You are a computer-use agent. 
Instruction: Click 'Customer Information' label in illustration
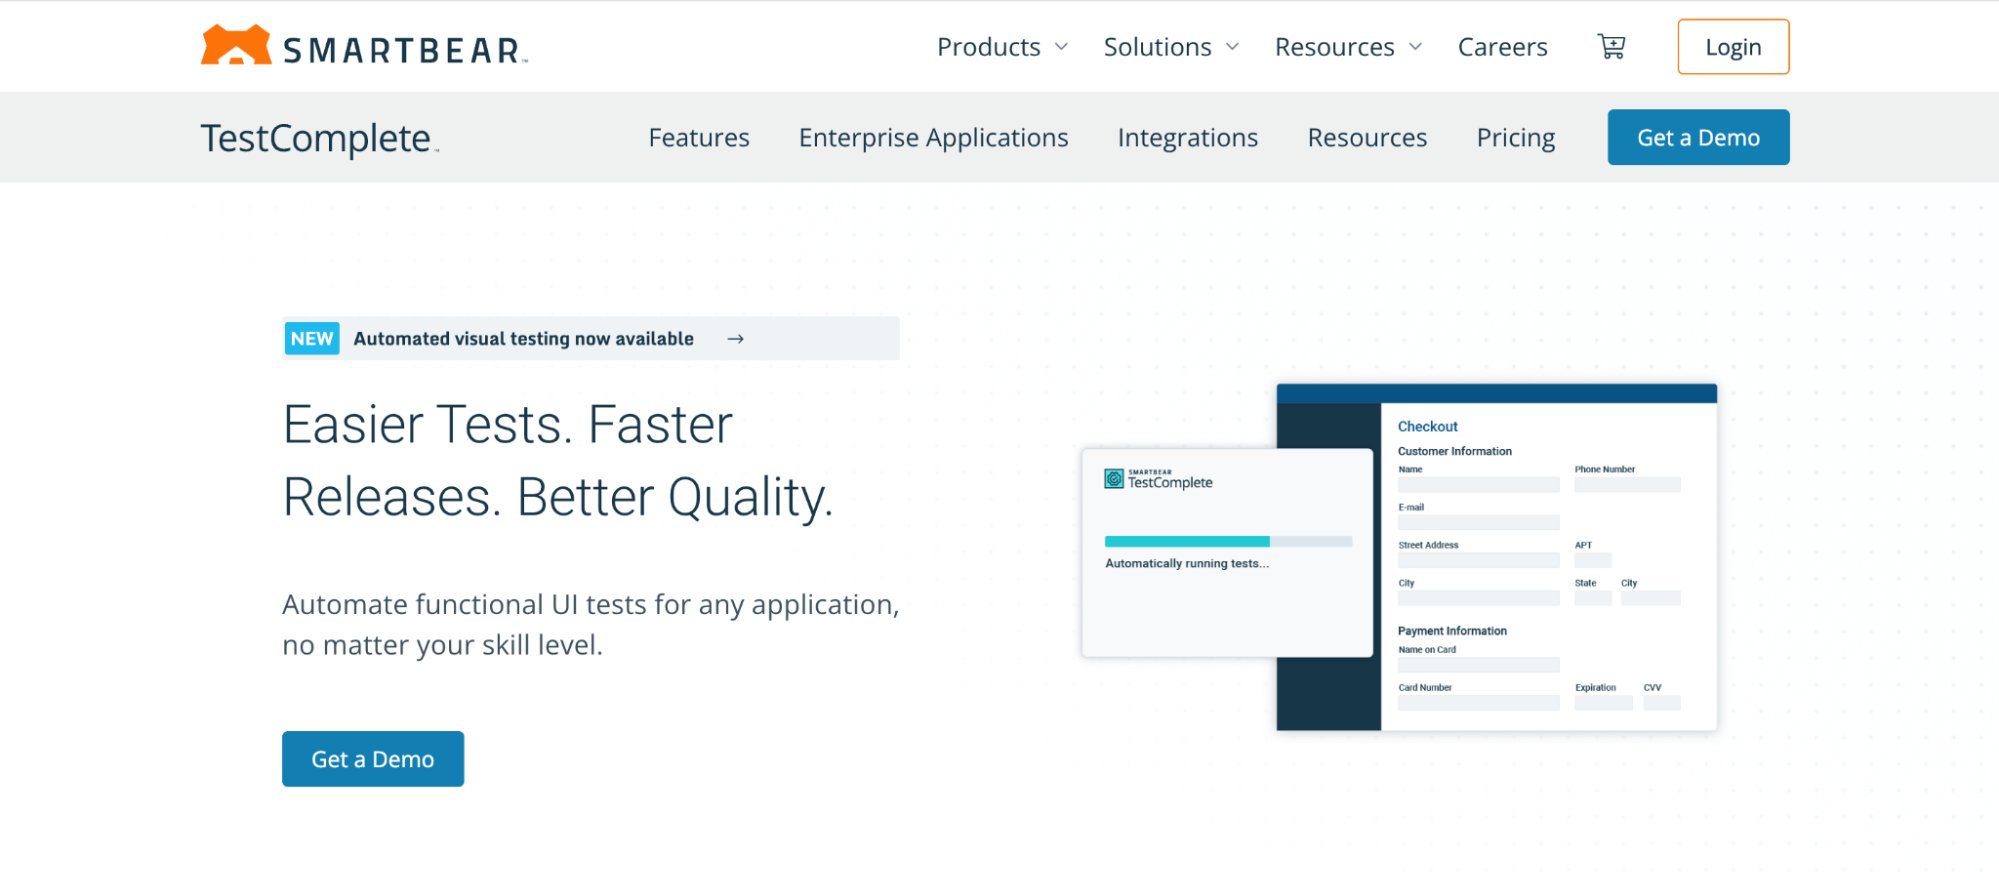click(1455, 451)
